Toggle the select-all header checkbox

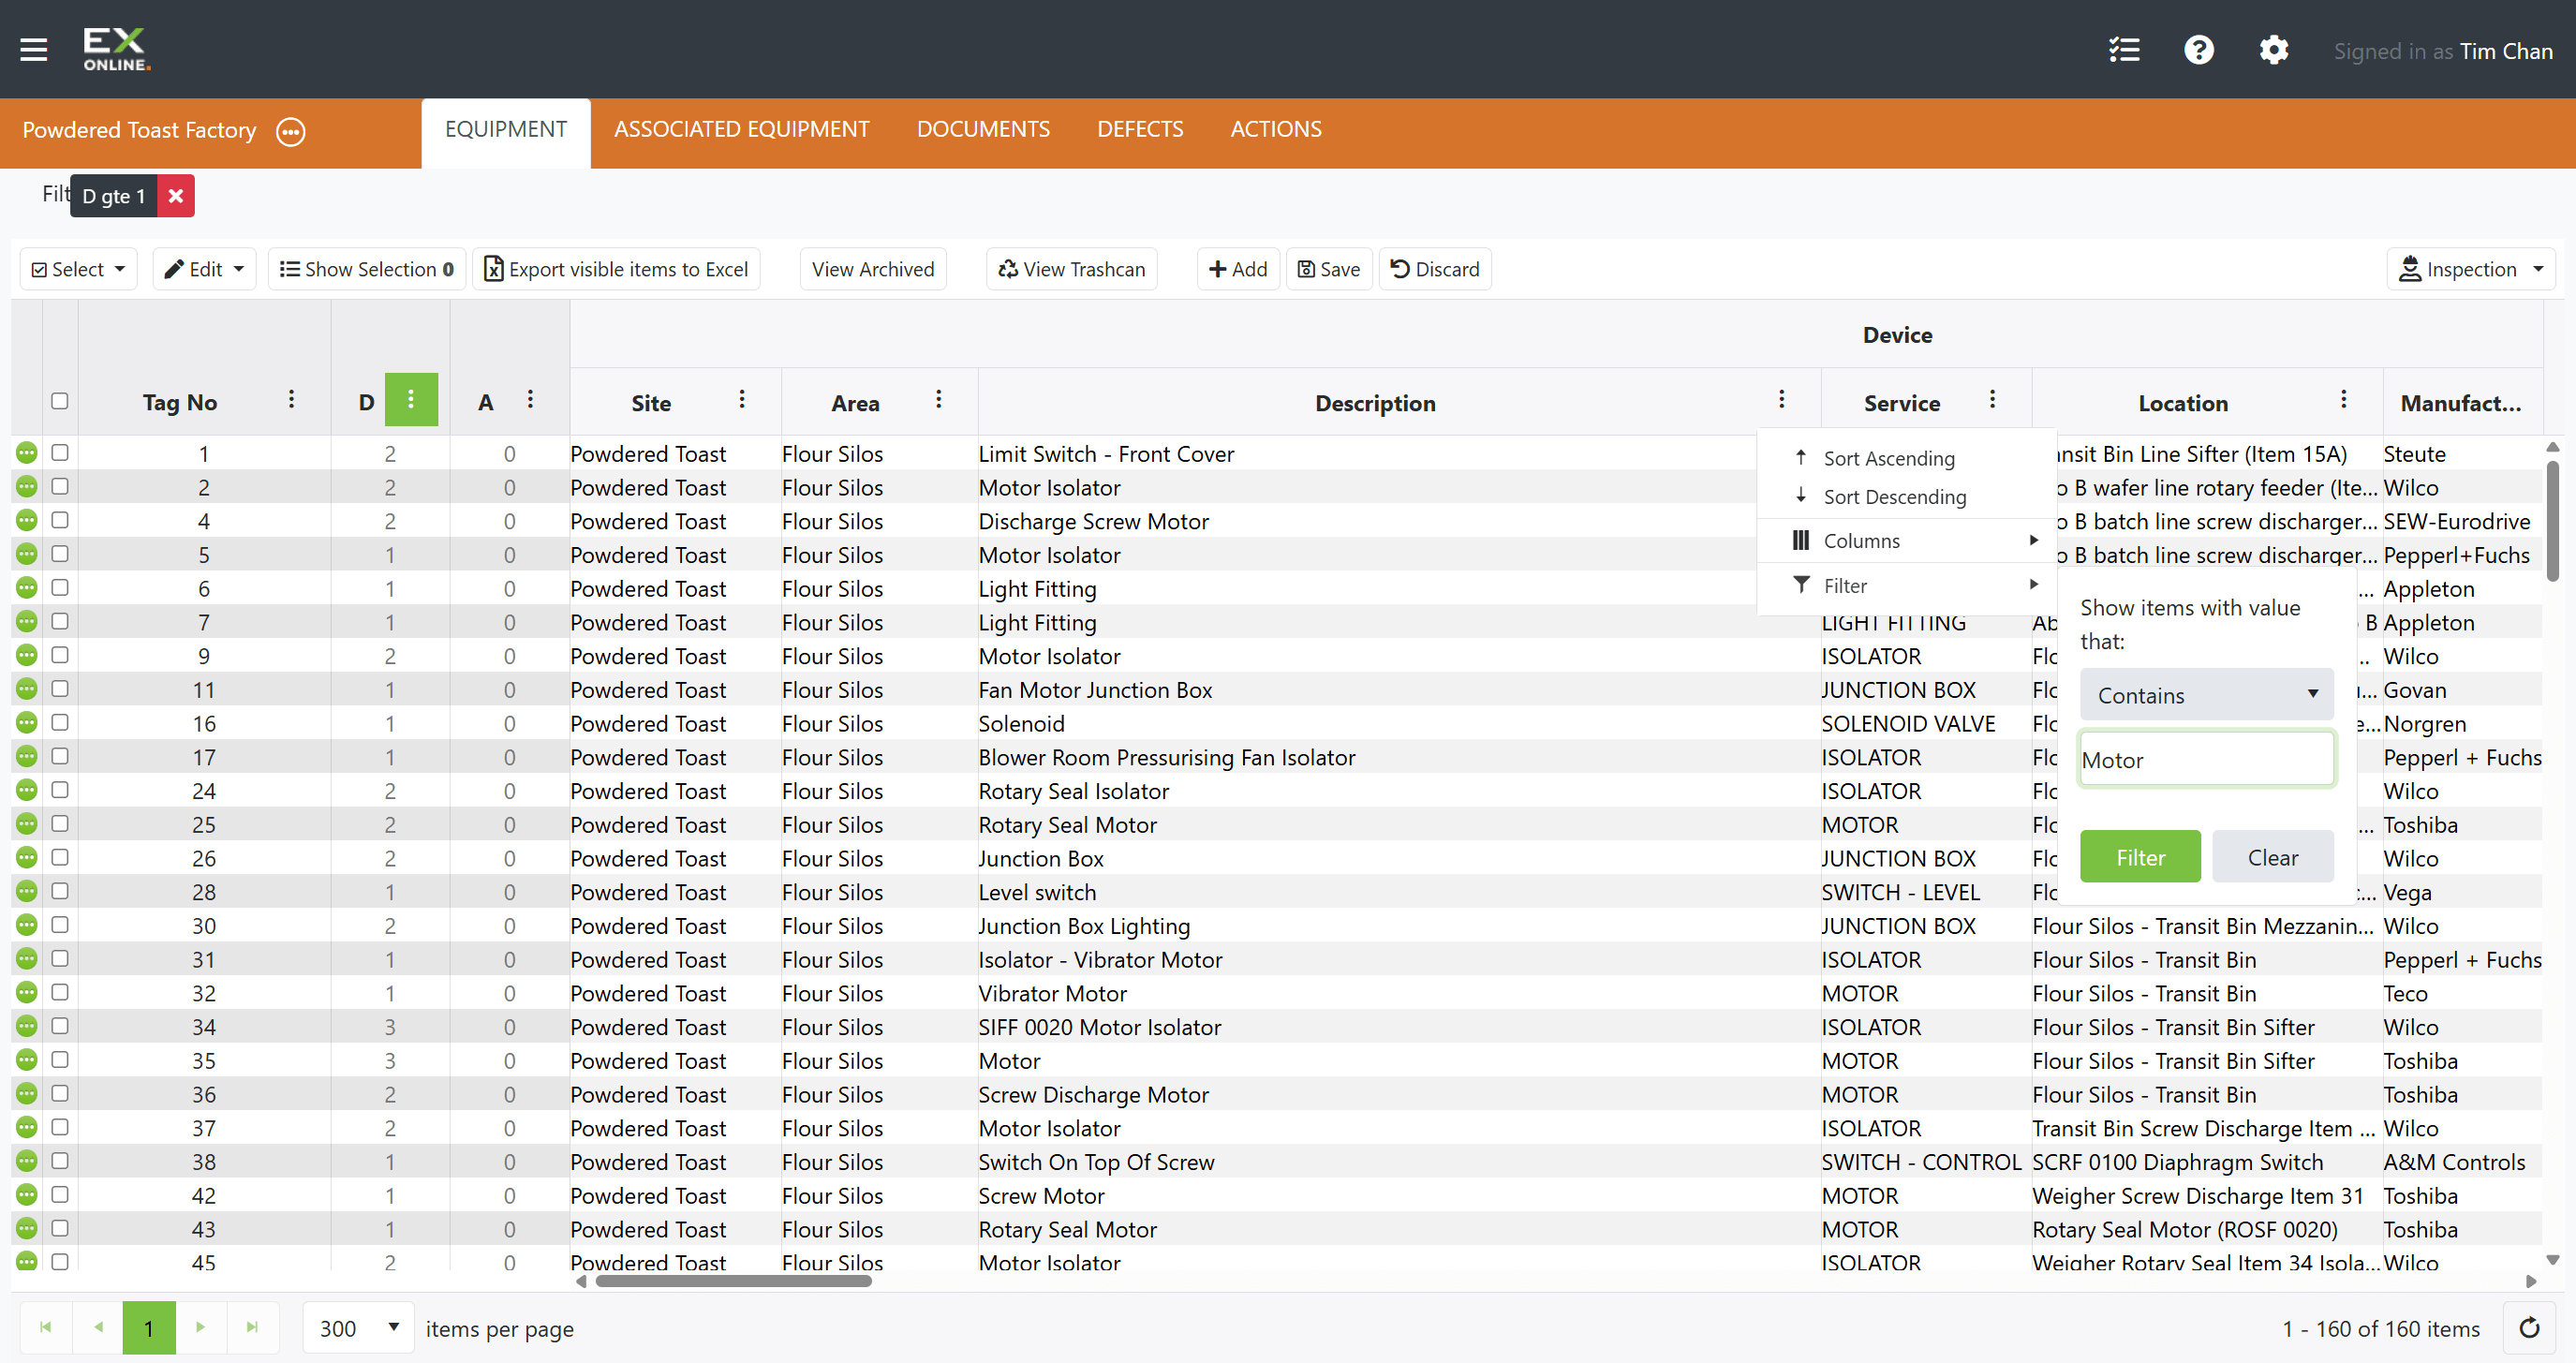[60, 401]
